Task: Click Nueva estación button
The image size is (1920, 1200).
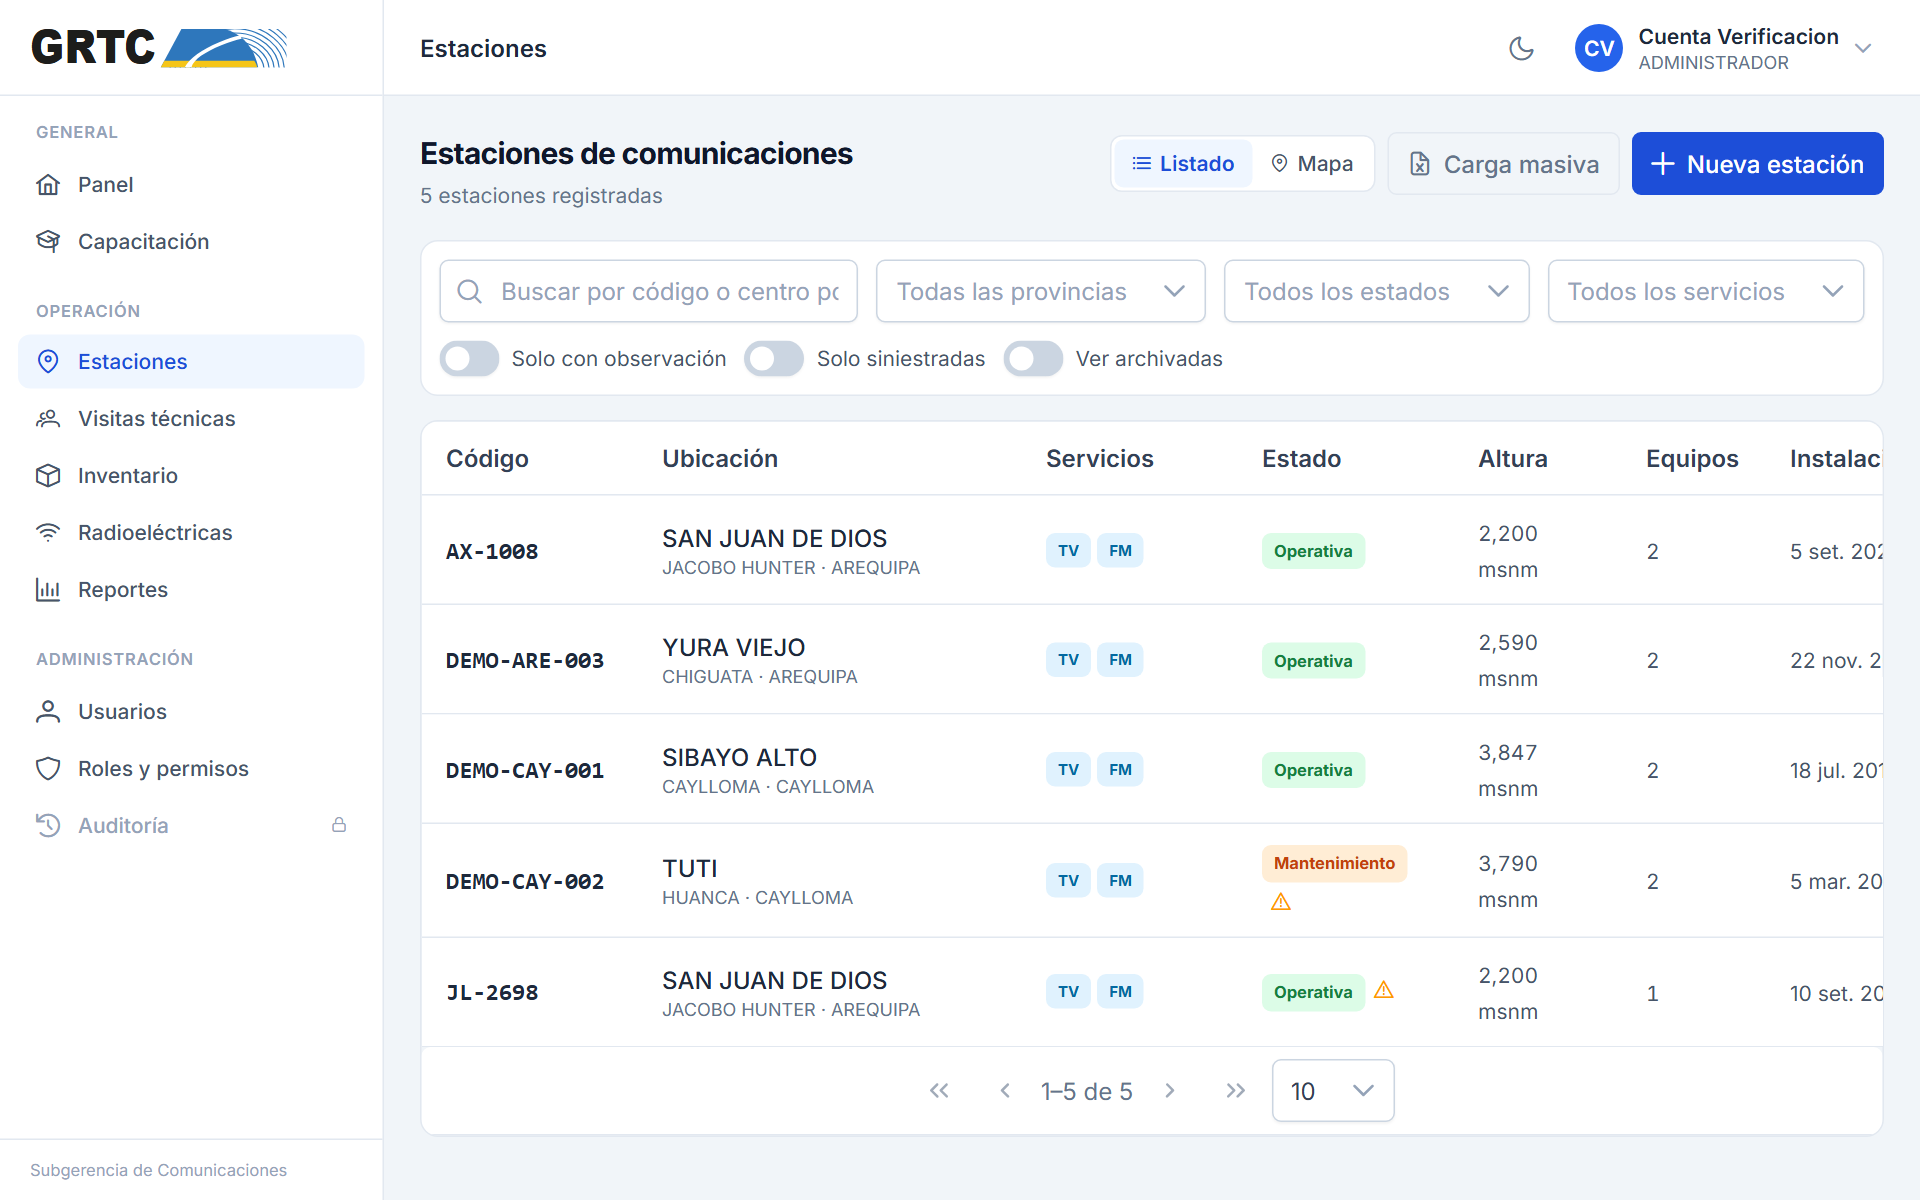Action: click(1757, 164)
